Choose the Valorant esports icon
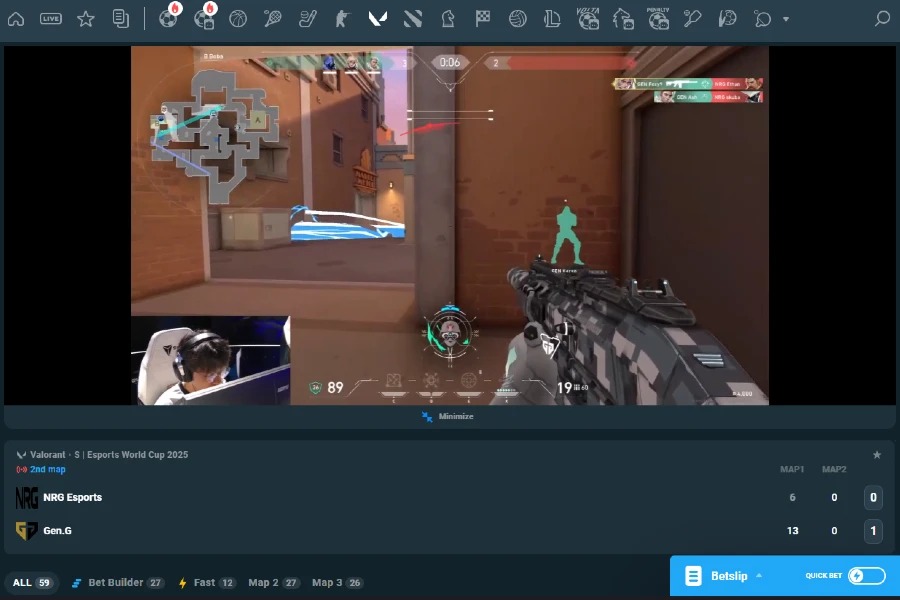Viewport: 900px width, 600px height. [x=378, y=19]
